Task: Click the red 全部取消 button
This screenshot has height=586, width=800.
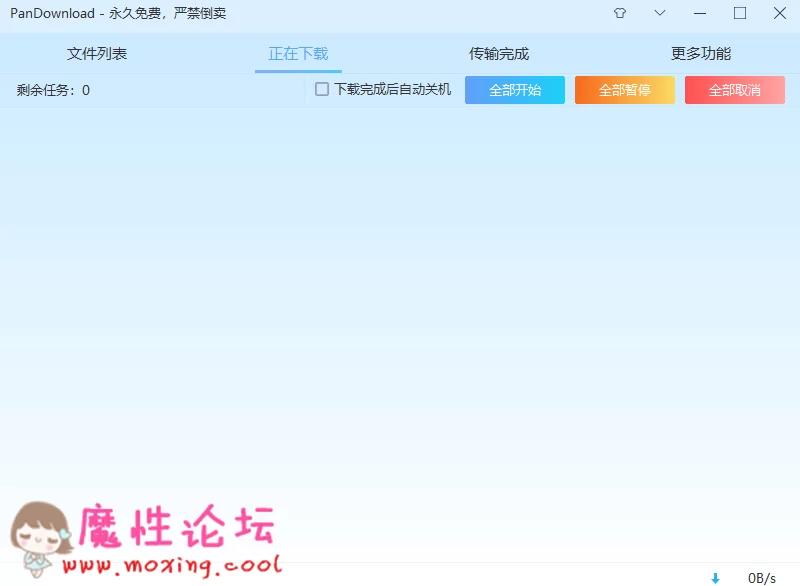Action: click(x=735, y=90)
